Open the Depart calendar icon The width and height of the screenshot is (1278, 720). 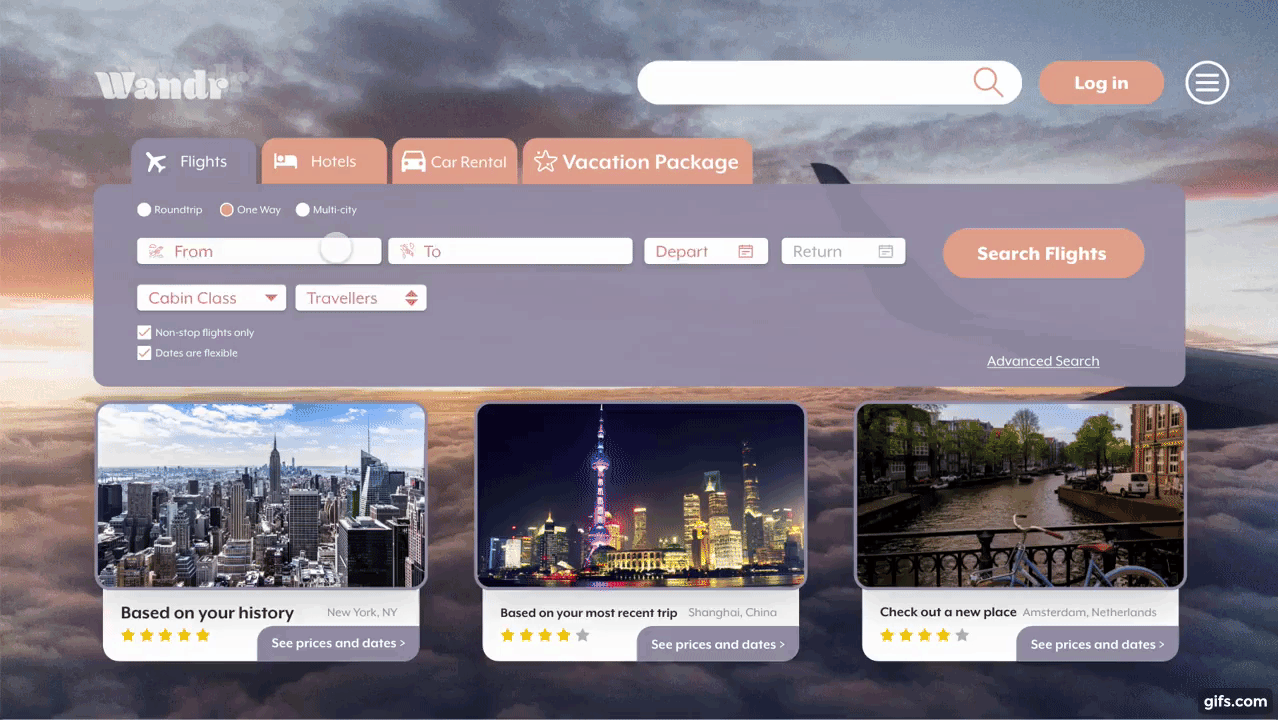pos(745,251)
